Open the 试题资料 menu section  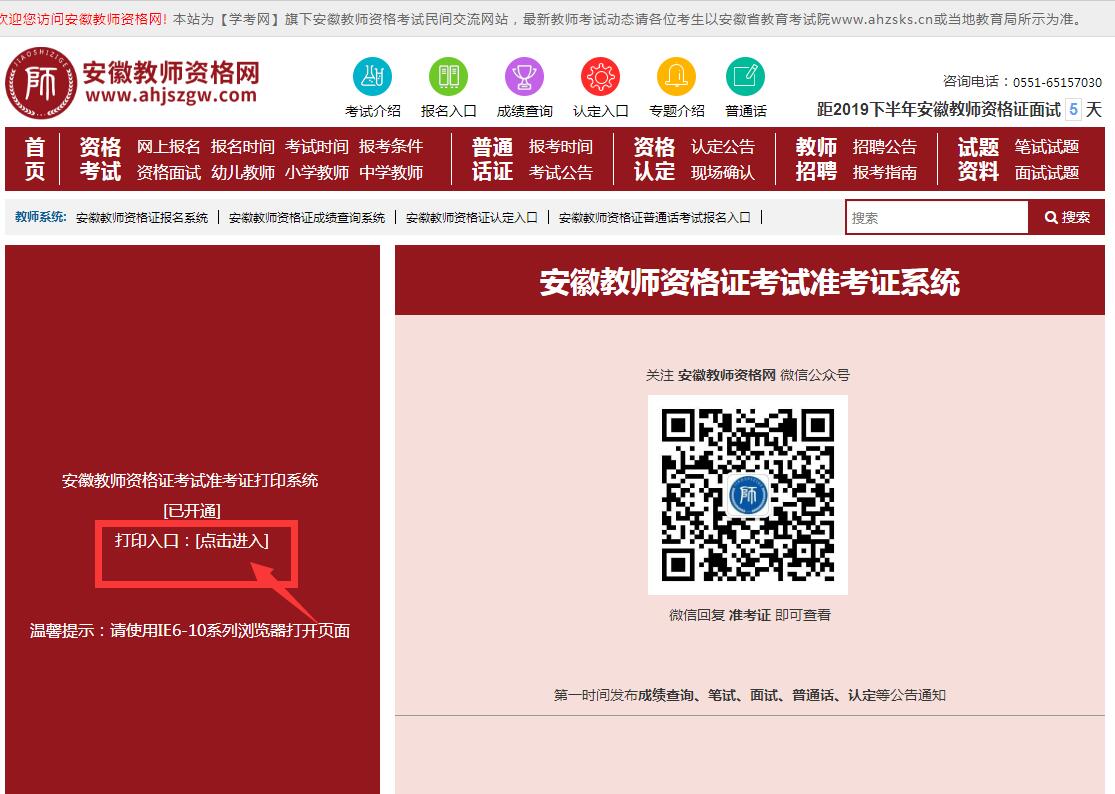(978, 159)
